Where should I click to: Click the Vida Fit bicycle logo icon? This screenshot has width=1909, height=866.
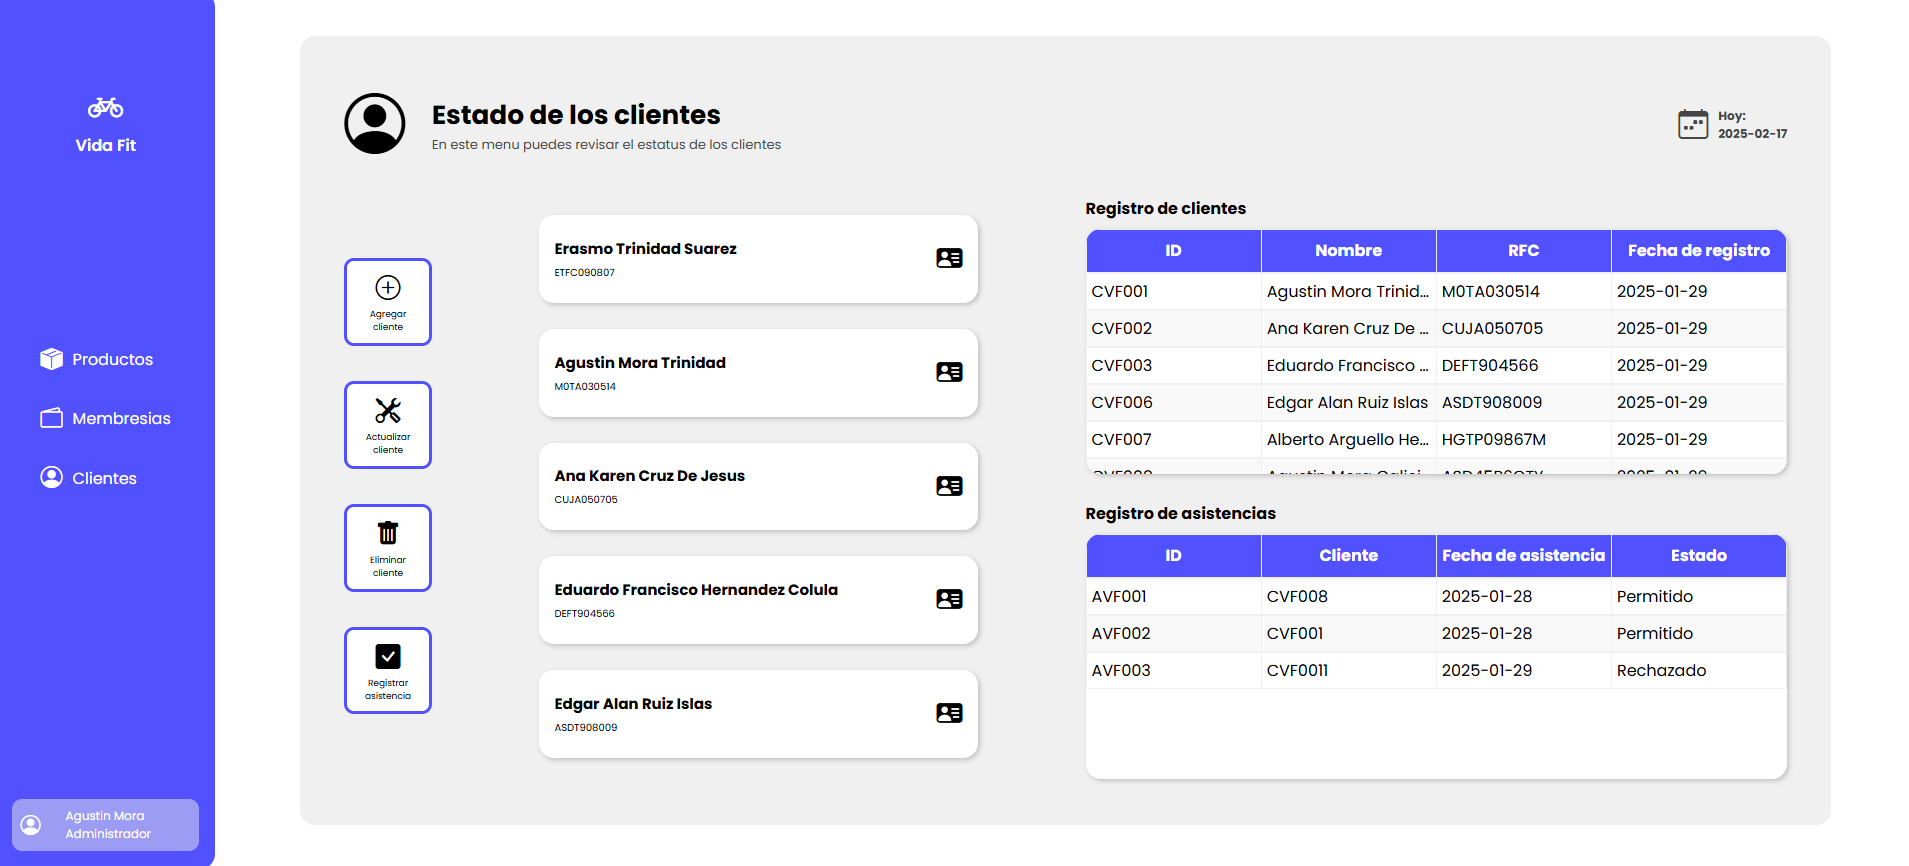click(105, 107)
